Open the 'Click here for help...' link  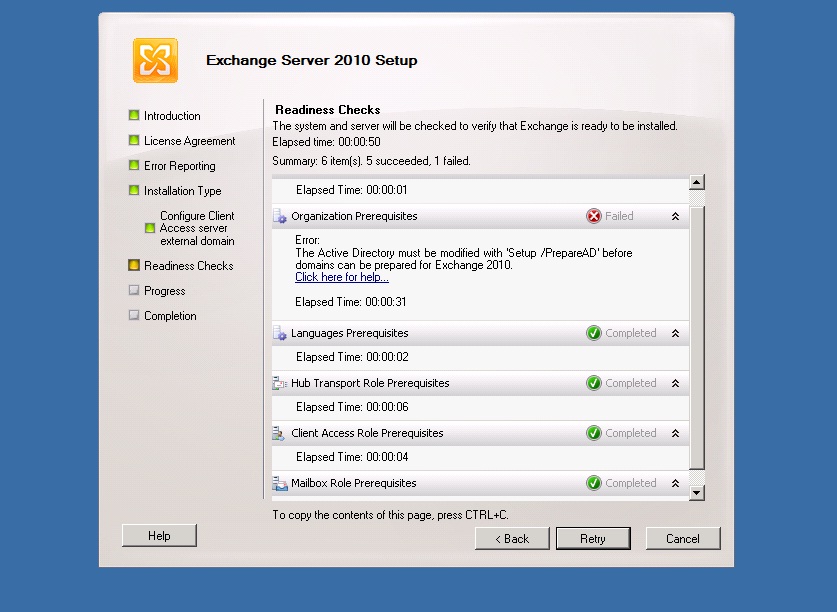[342, 277]
